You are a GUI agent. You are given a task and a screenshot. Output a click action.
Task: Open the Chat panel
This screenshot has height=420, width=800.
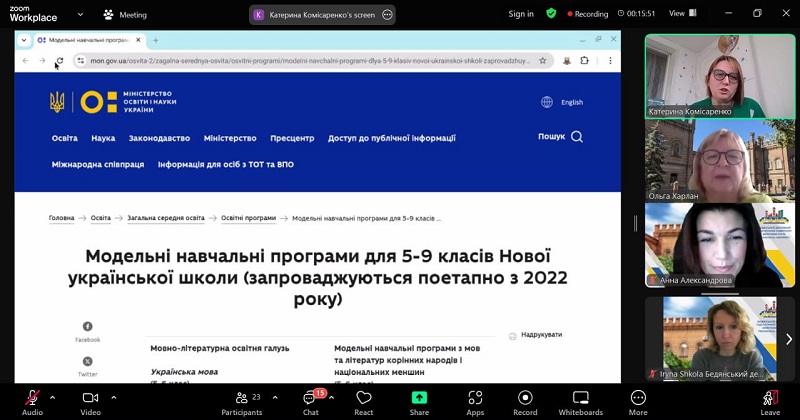coord(310,403)
